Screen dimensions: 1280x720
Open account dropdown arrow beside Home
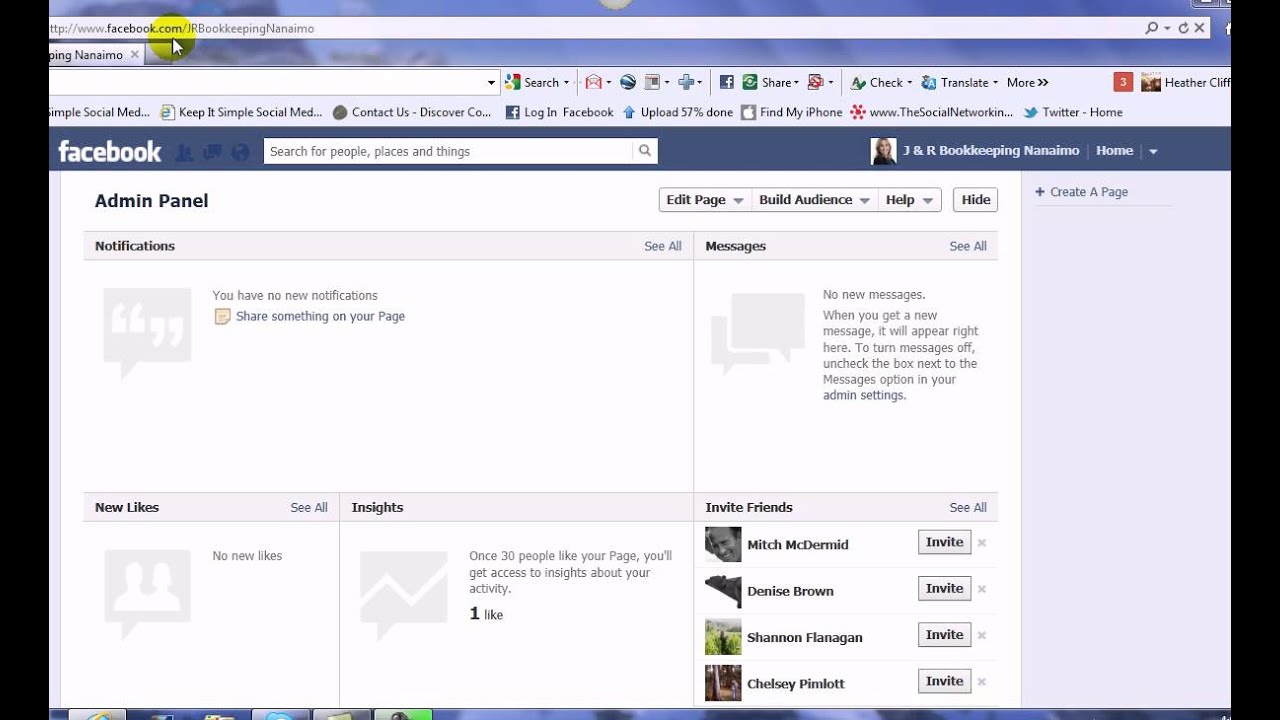click(1153, 152)
